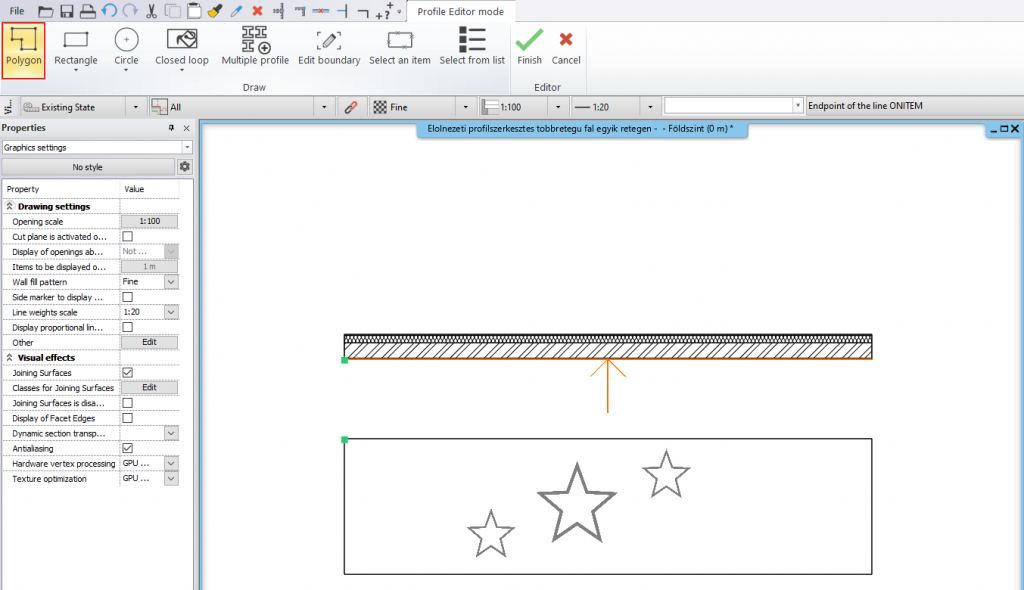Collapse the Drawing settings section

pyautogui.click(x=10, y=206)
